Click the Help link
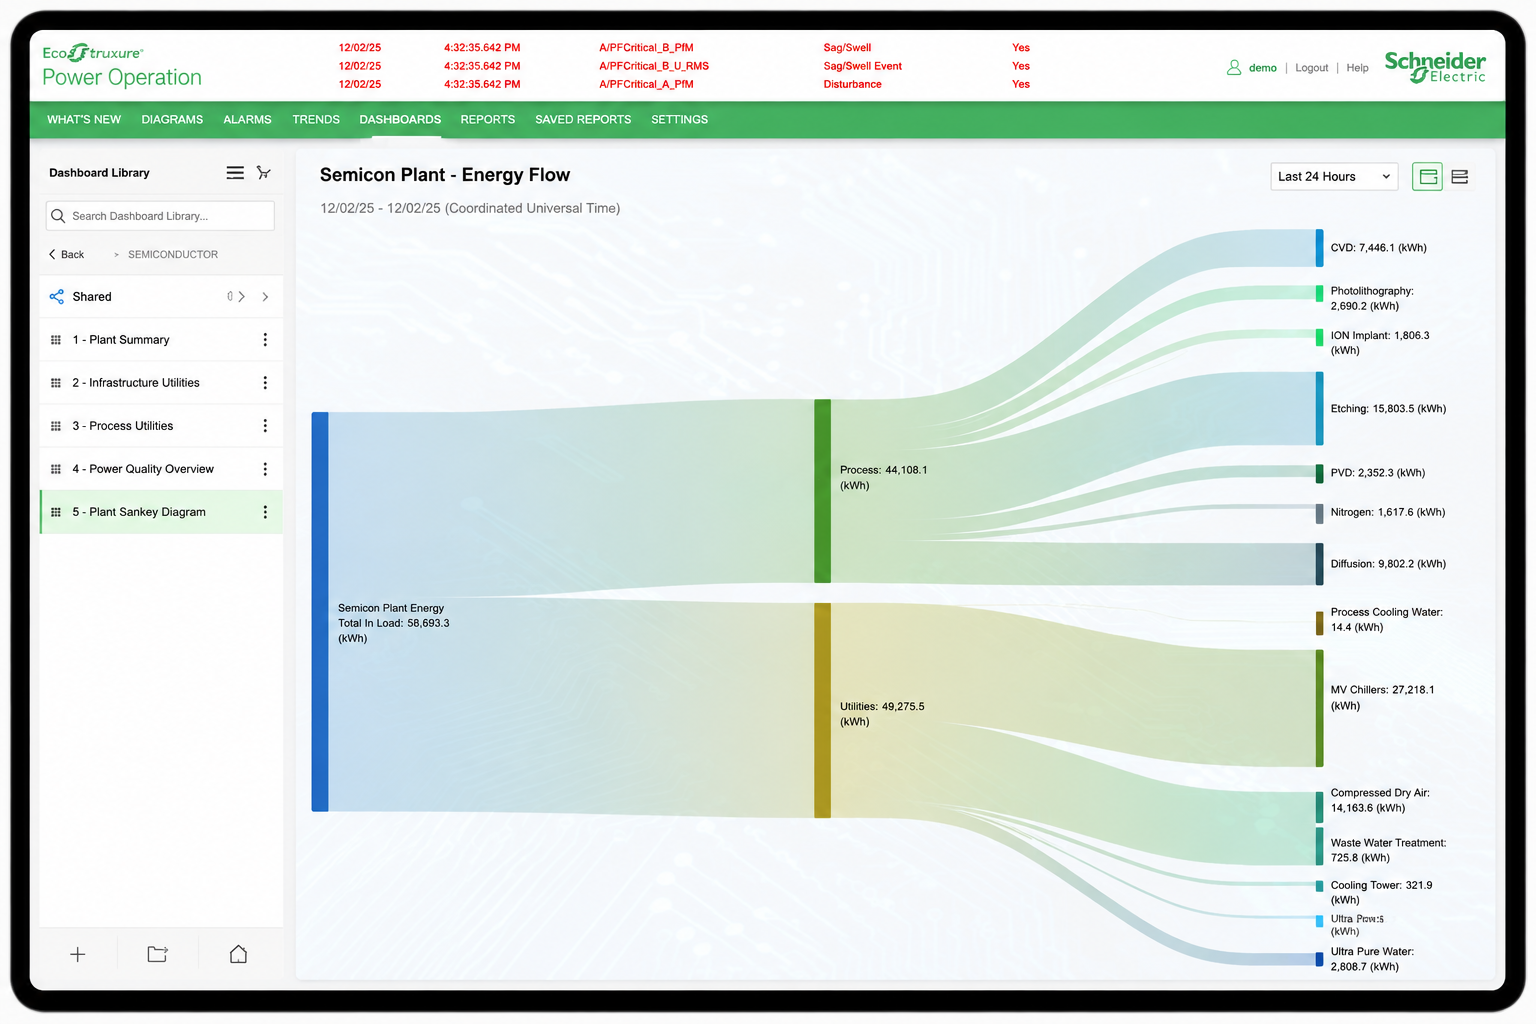This screenshot has height=1024, width=1536. tap(1357, 68)
